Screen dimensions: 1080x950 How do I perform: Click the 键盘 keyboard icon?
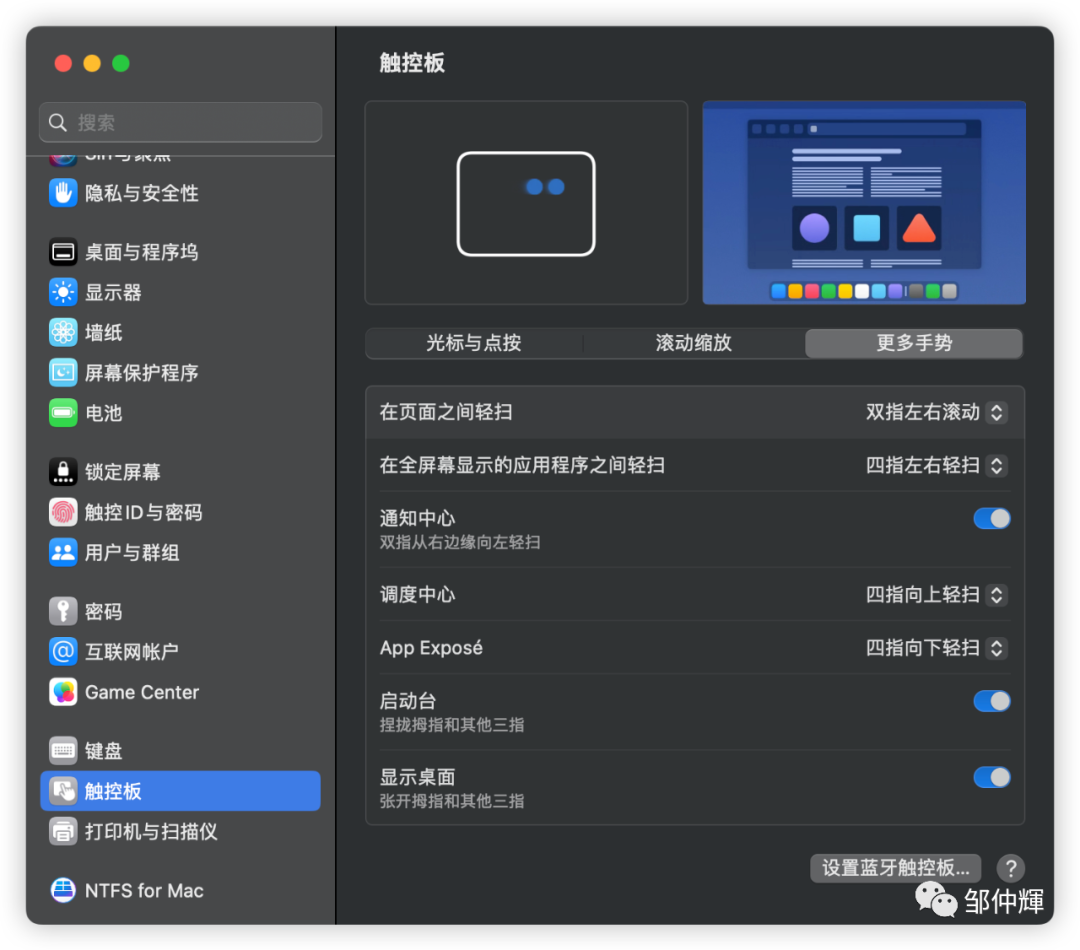click(x=63, y=750)
